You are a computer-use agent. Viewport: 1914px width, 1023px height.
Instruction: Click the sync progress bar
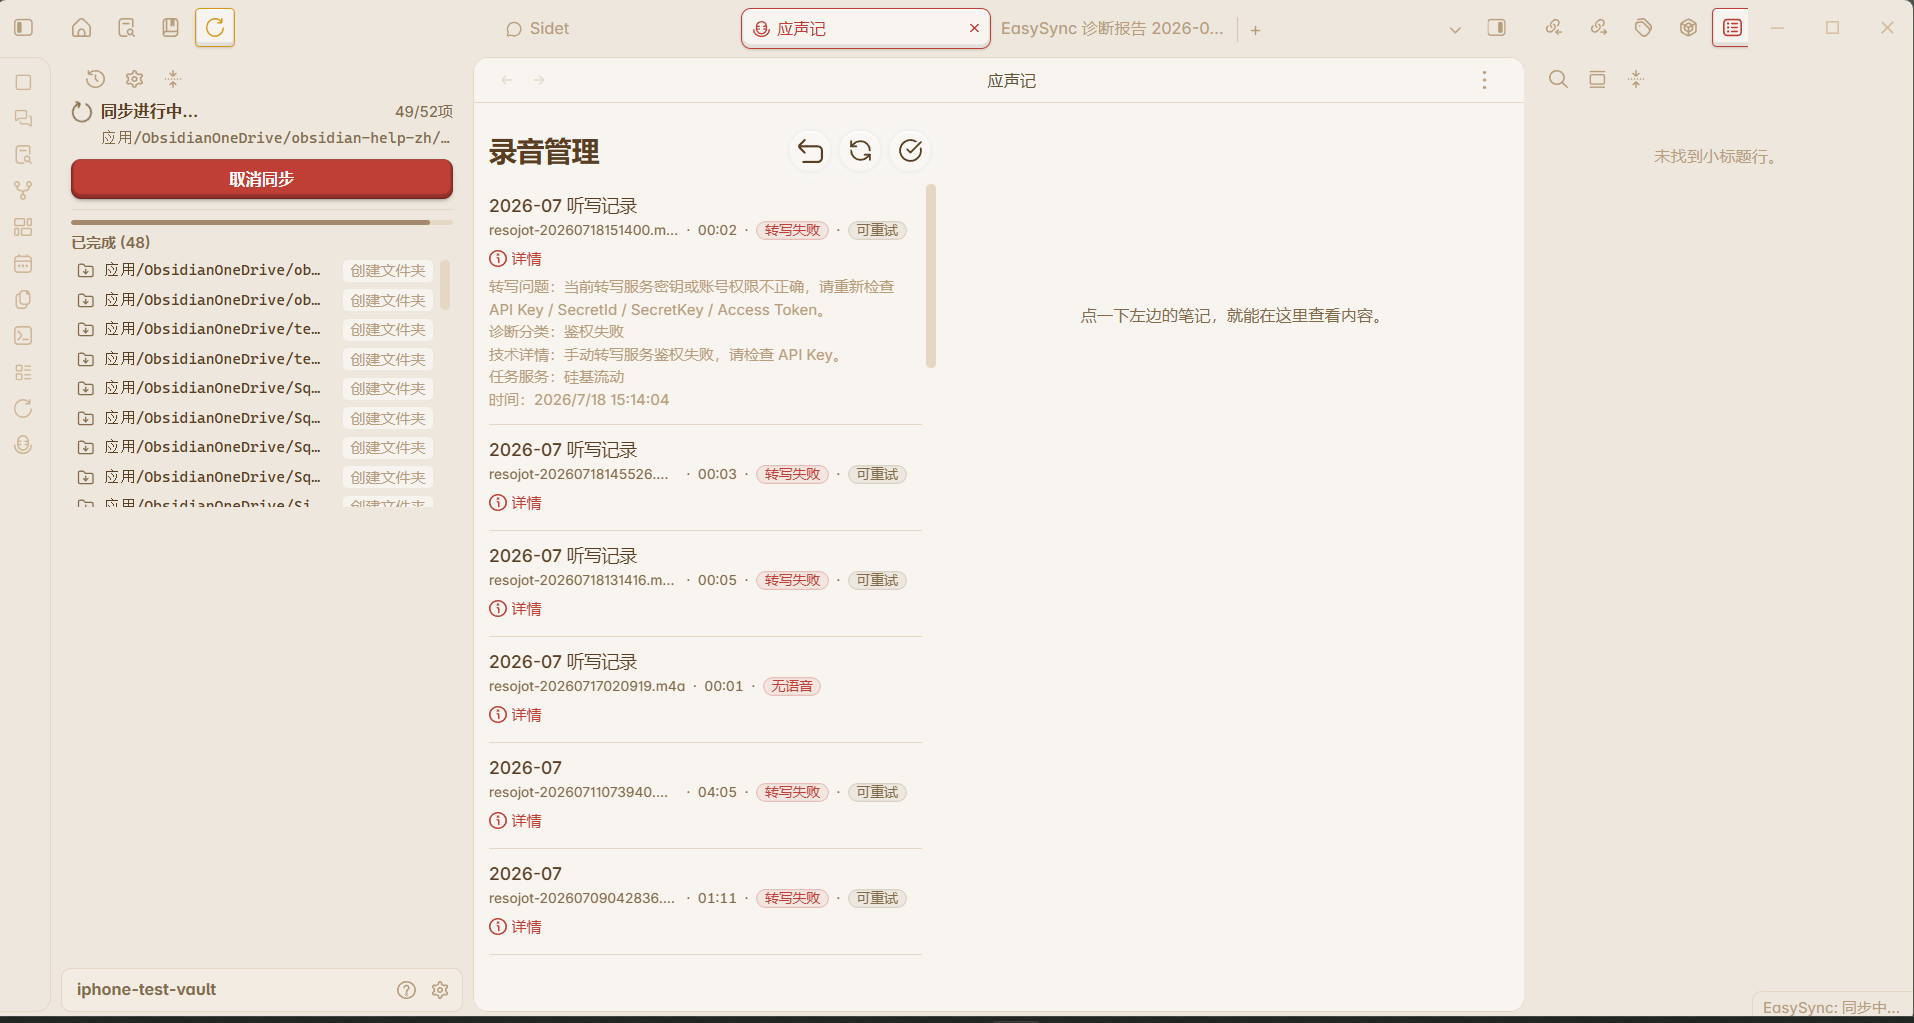pyautogui.click(x=262, y=222)
